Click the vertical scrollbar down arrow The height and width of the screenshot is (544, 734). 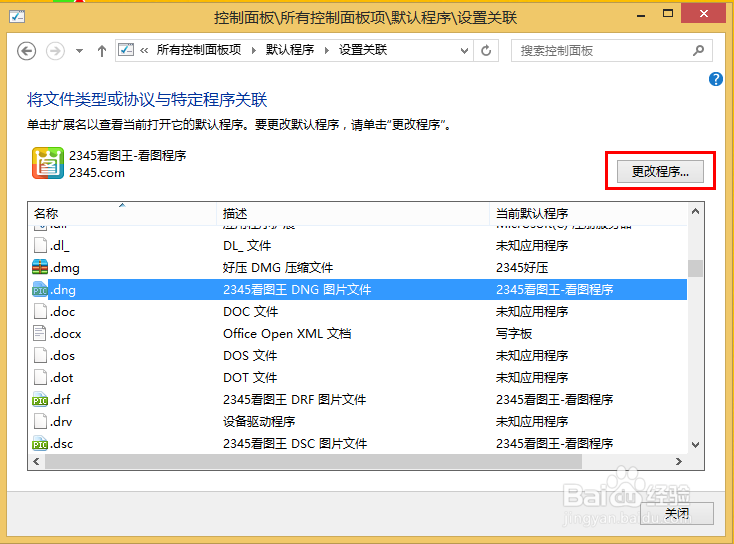click(x=695, y=445)
